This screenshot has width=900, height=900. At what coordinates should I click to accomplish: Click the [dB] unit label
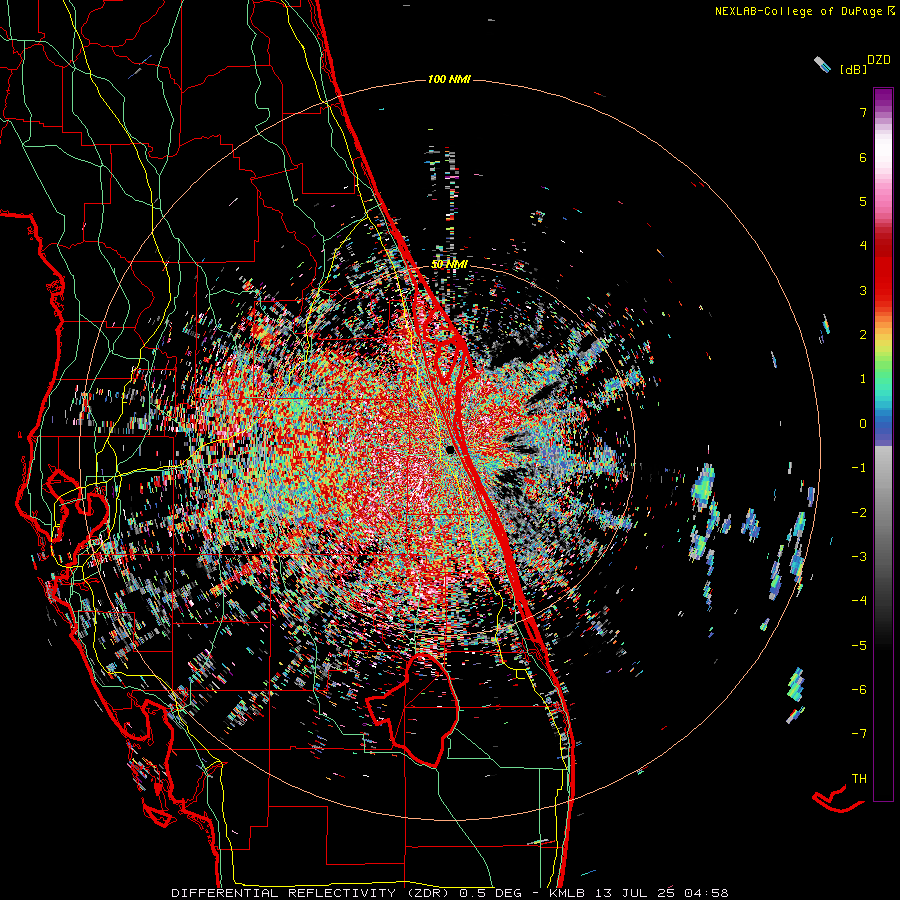click(853, 69)
